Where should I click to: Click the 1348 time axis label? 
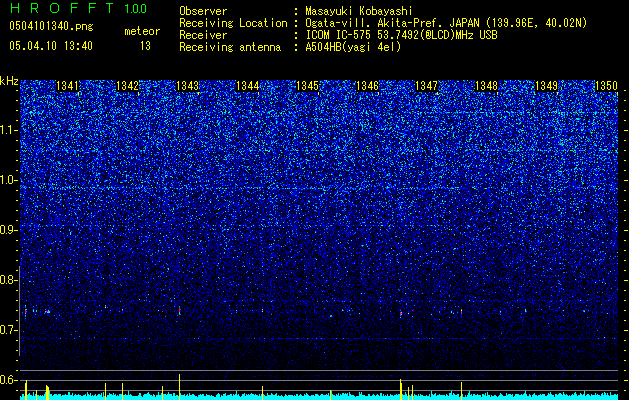click(x=486, y=85)
